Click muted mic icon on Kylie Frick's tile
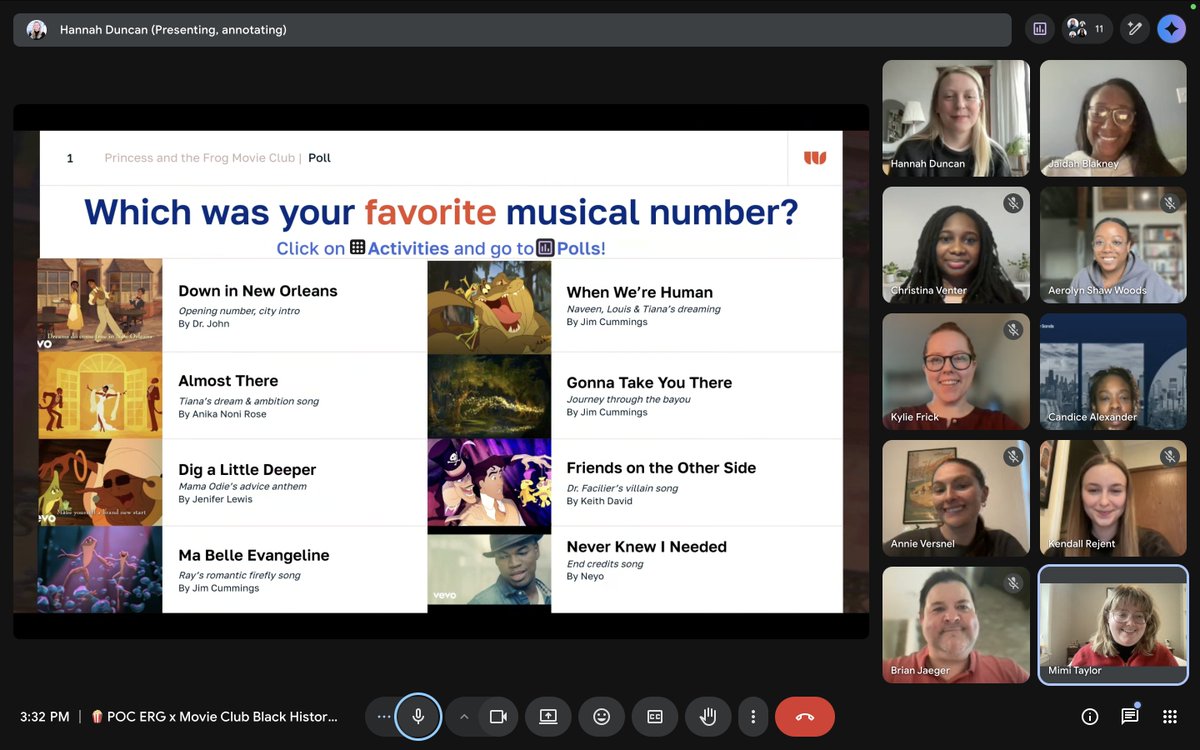The height and width of the screenshot is (750, 1200). 1013,330
